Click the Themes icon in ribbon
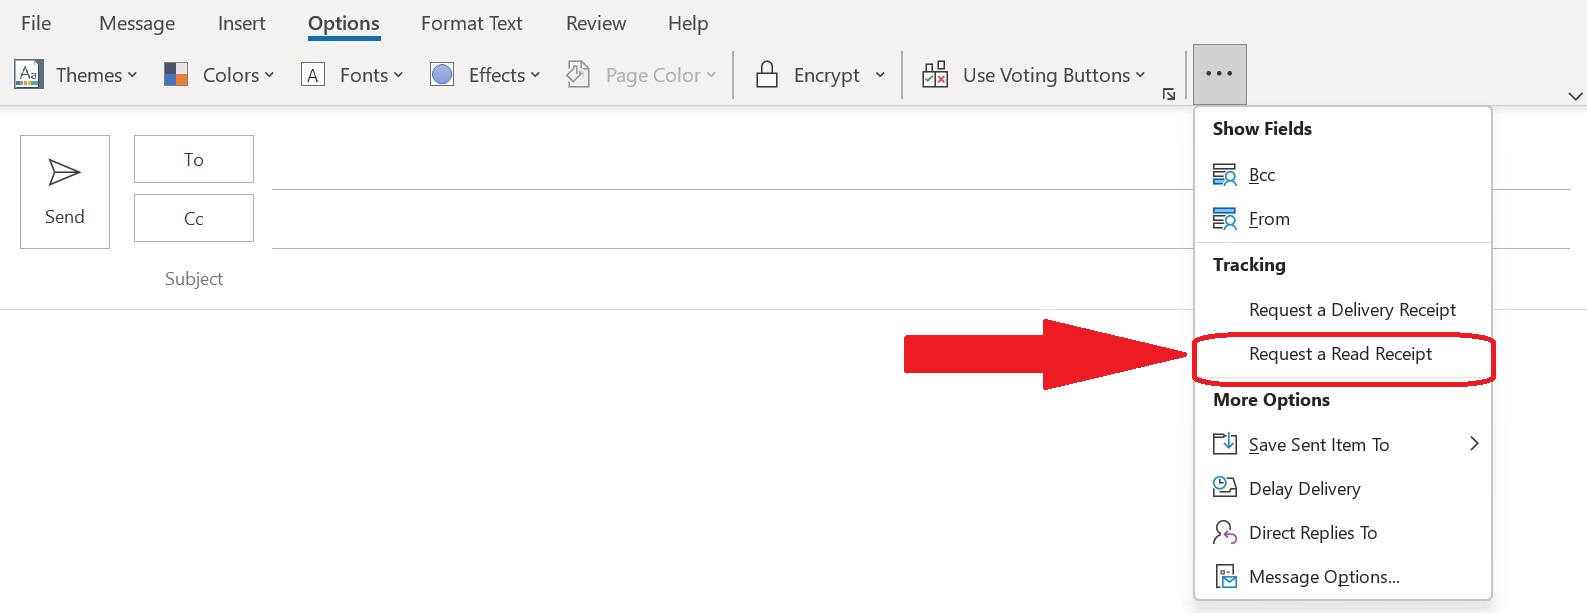This screenshot has height=613, width=1587. pyautogui.click(x=29, y=75)
